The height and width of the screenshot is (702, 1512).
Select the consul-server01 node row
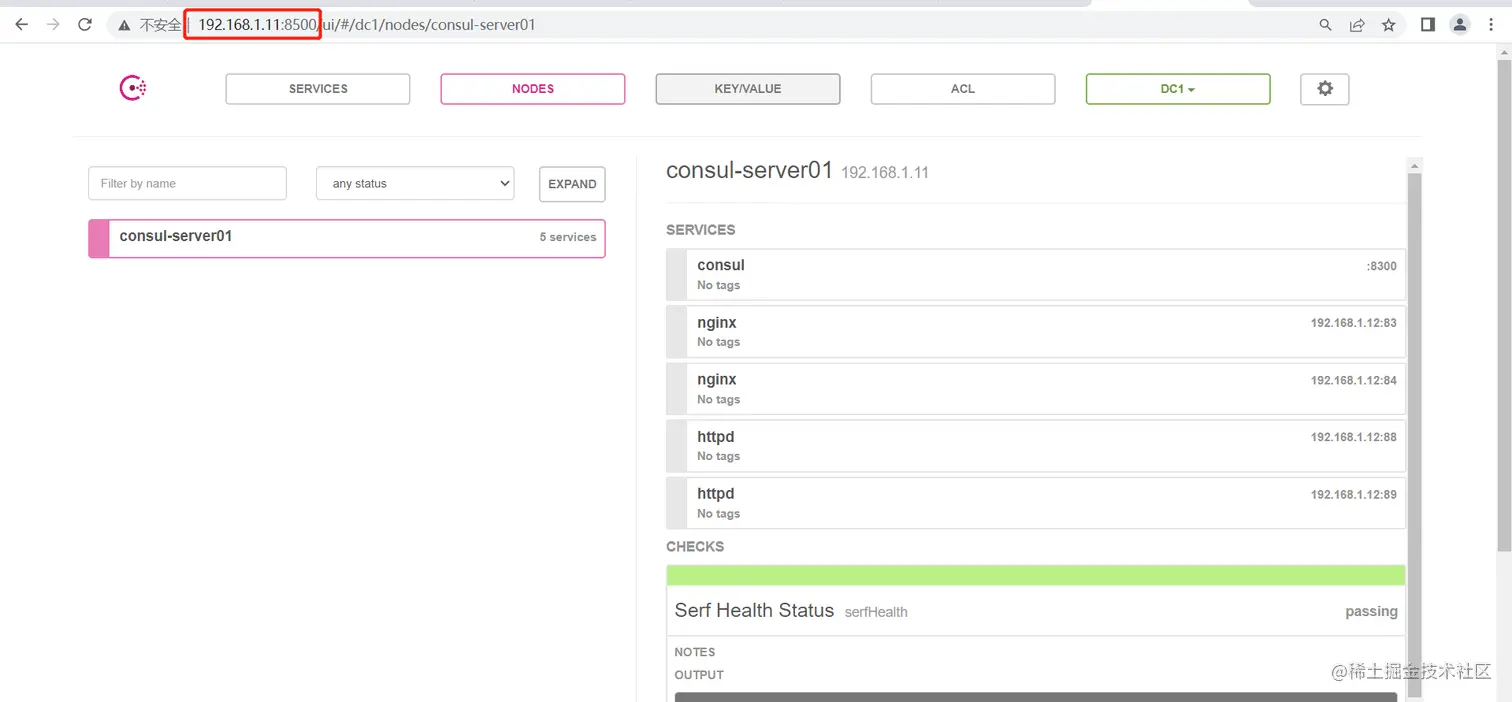point(347,238)
